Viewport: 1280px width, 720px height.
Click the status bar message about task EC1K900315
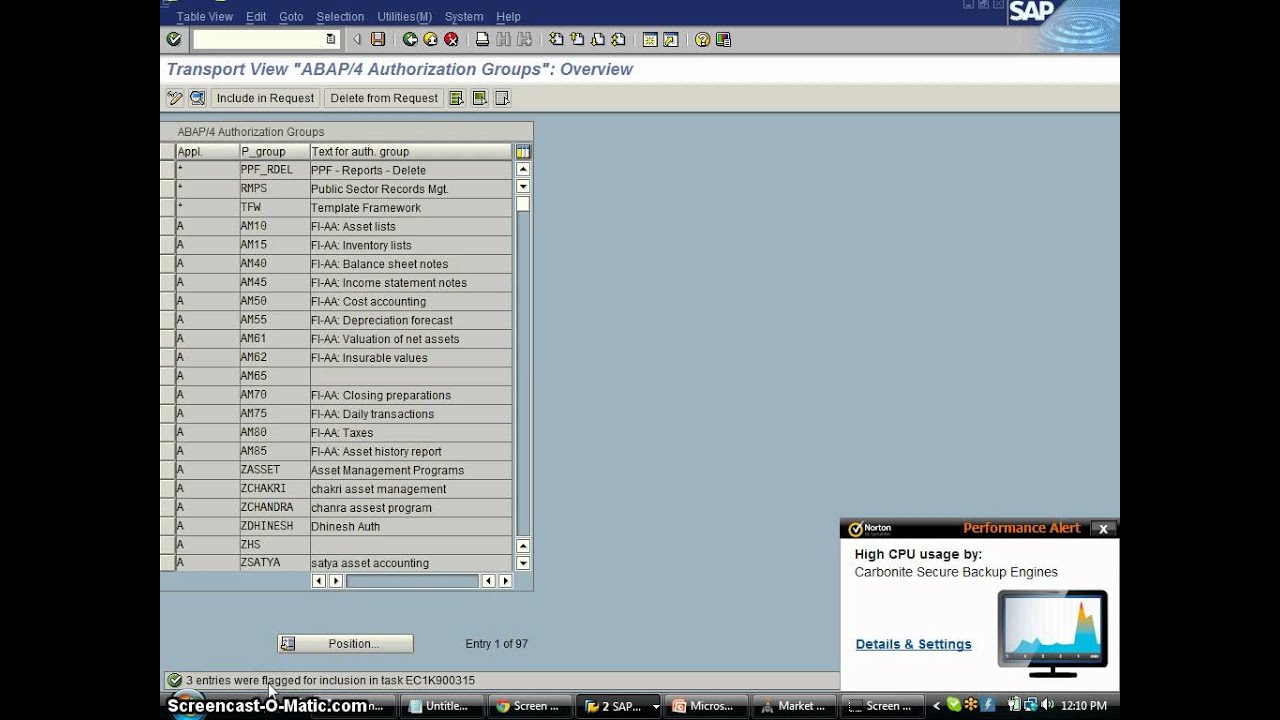click(330, 680)
